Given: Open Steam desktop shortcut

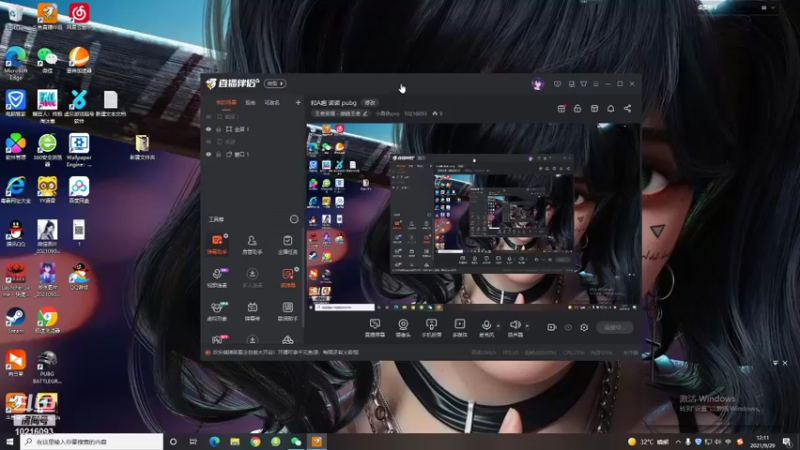Looking at the screenshot, I should click(x=15, y=321).
